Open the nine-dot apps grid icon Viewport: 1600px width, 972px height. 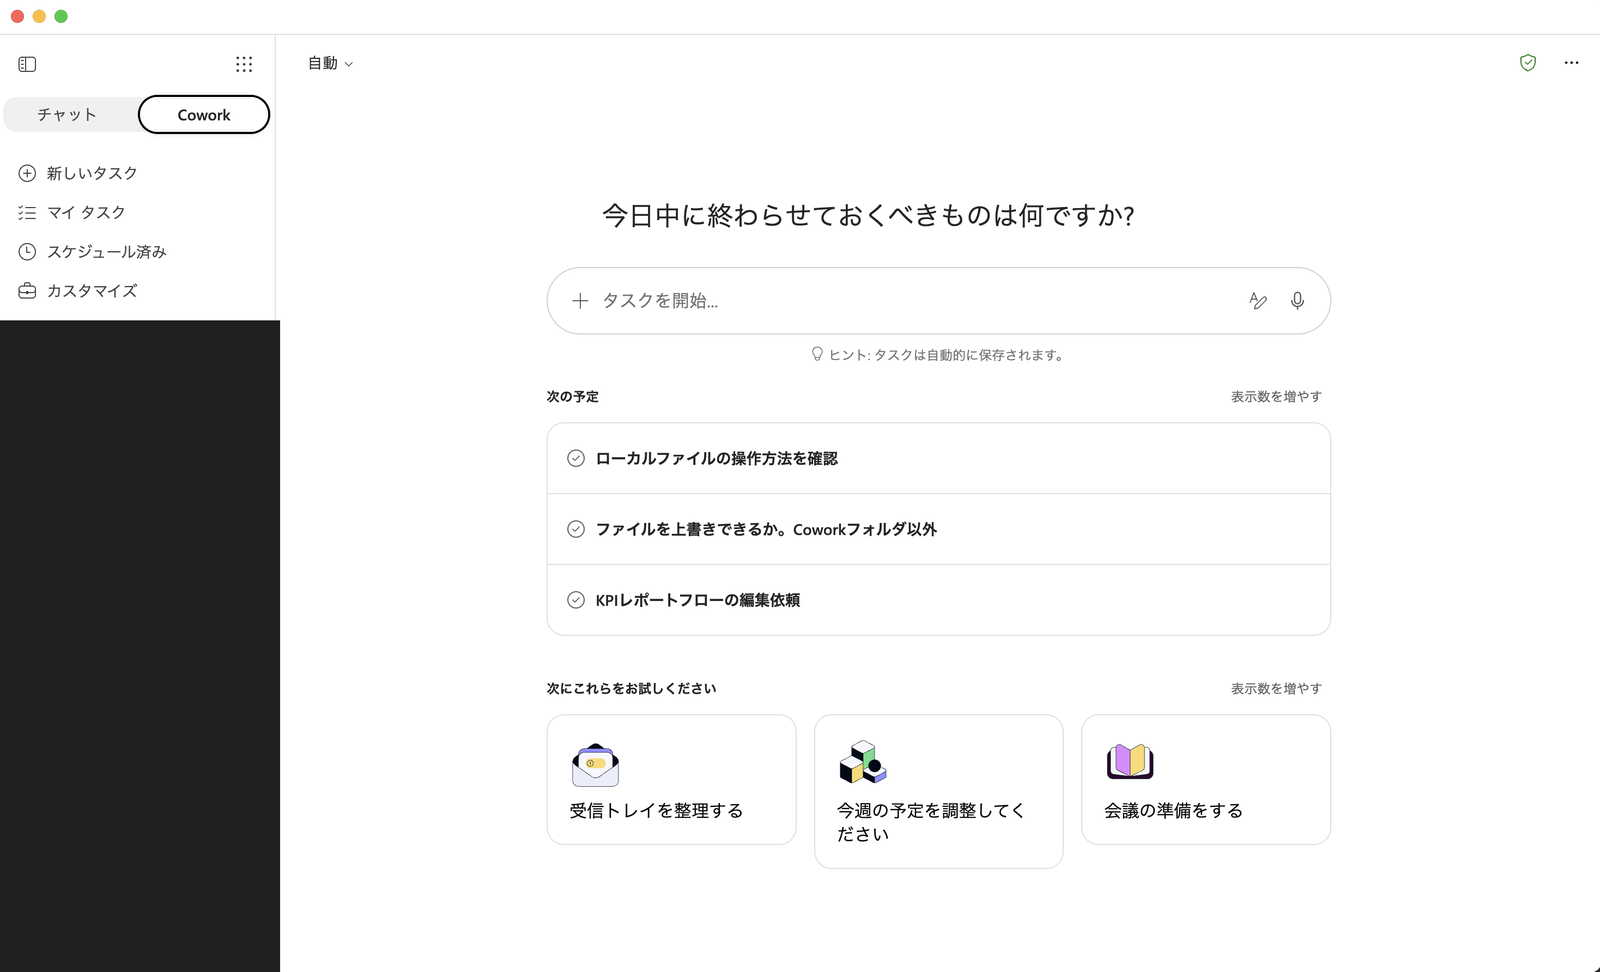[x=244, y=64]
